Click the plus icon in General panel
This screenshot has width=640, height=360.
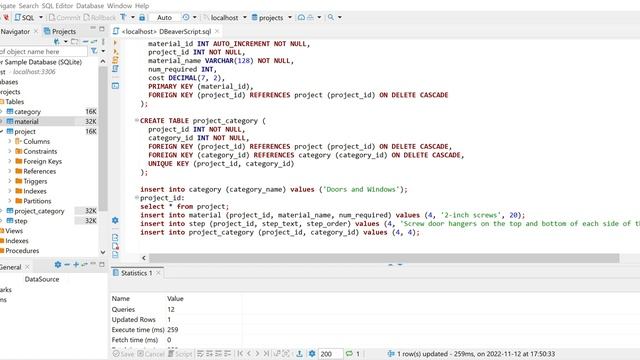pos(76,265)
